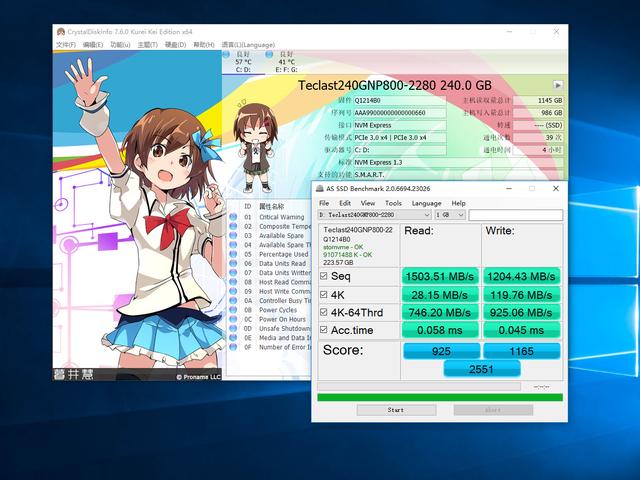The width and height of the screenshot is (640, 480).
Task: Open the Tools menu in AS SSD Benchmark
Action: coord(393,203)
